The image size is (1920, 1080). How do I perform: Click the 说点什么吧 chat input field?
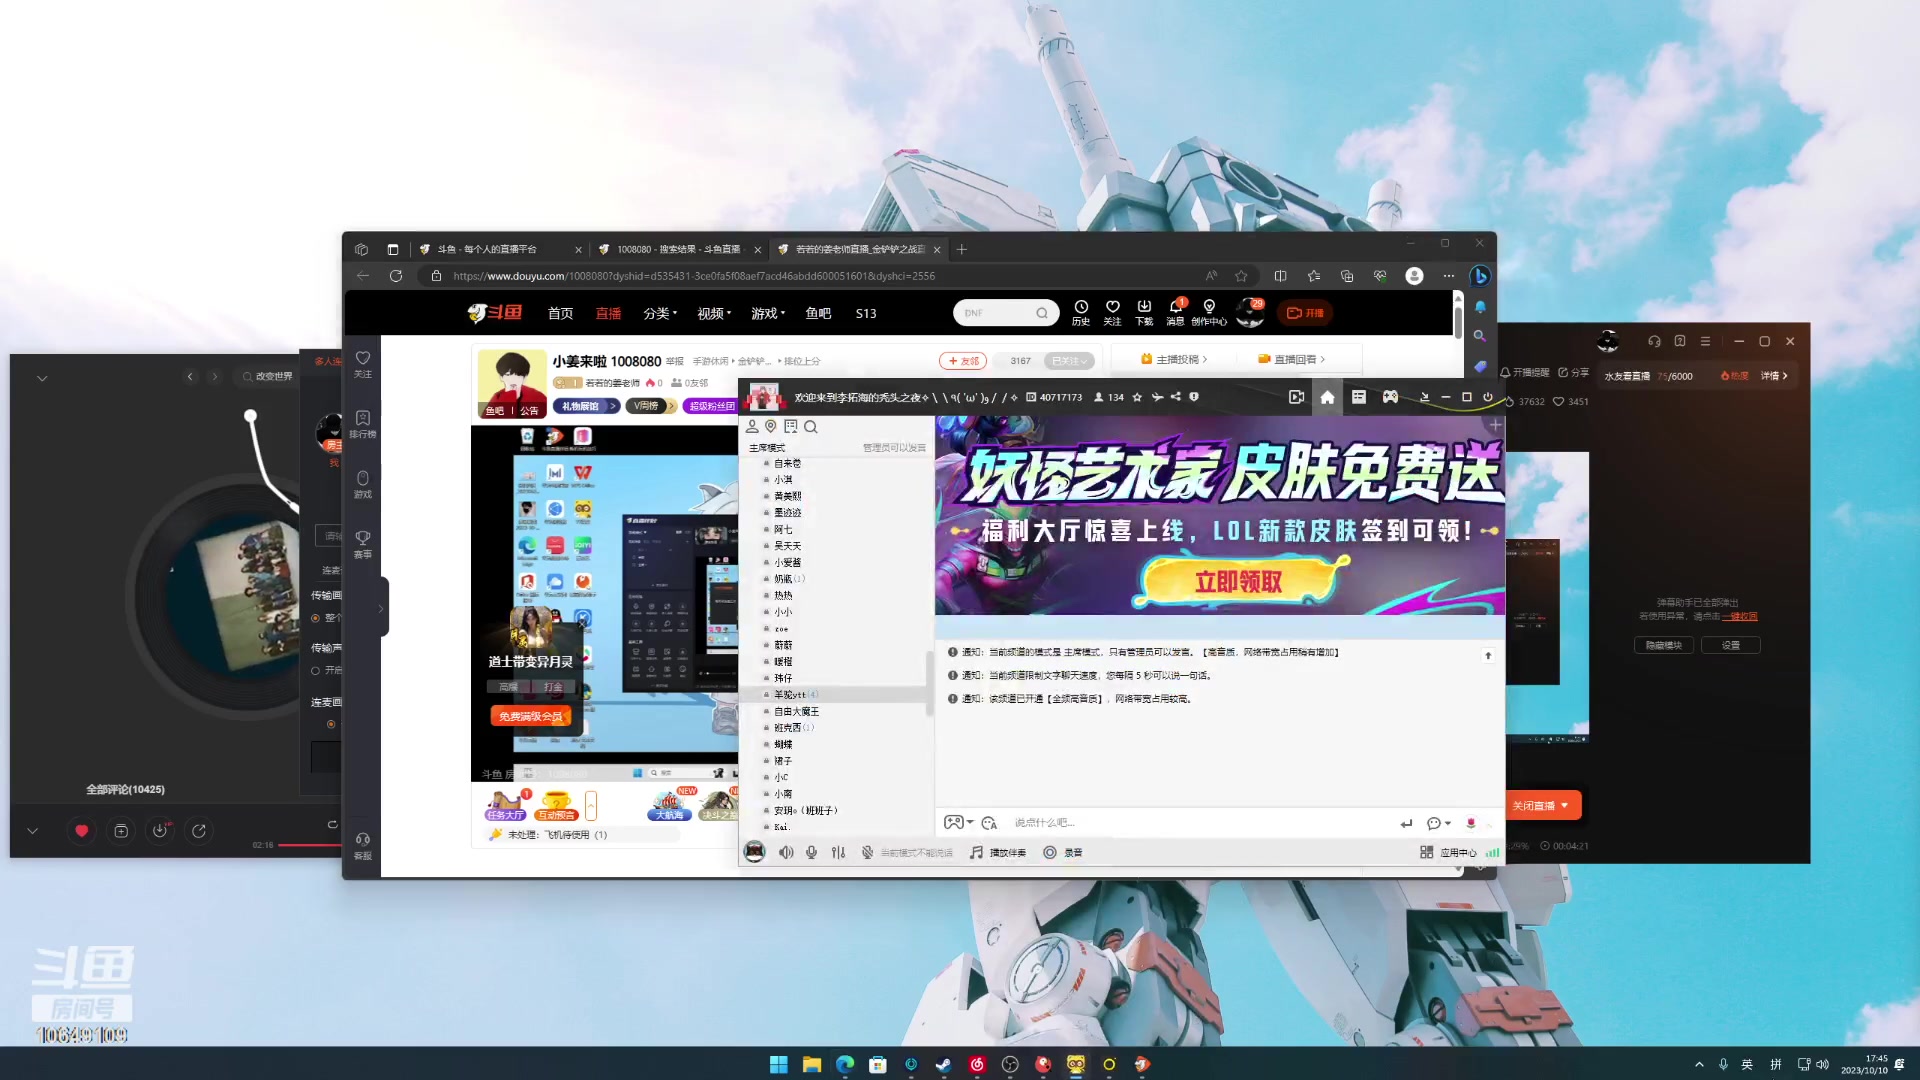coord(1200,822)
